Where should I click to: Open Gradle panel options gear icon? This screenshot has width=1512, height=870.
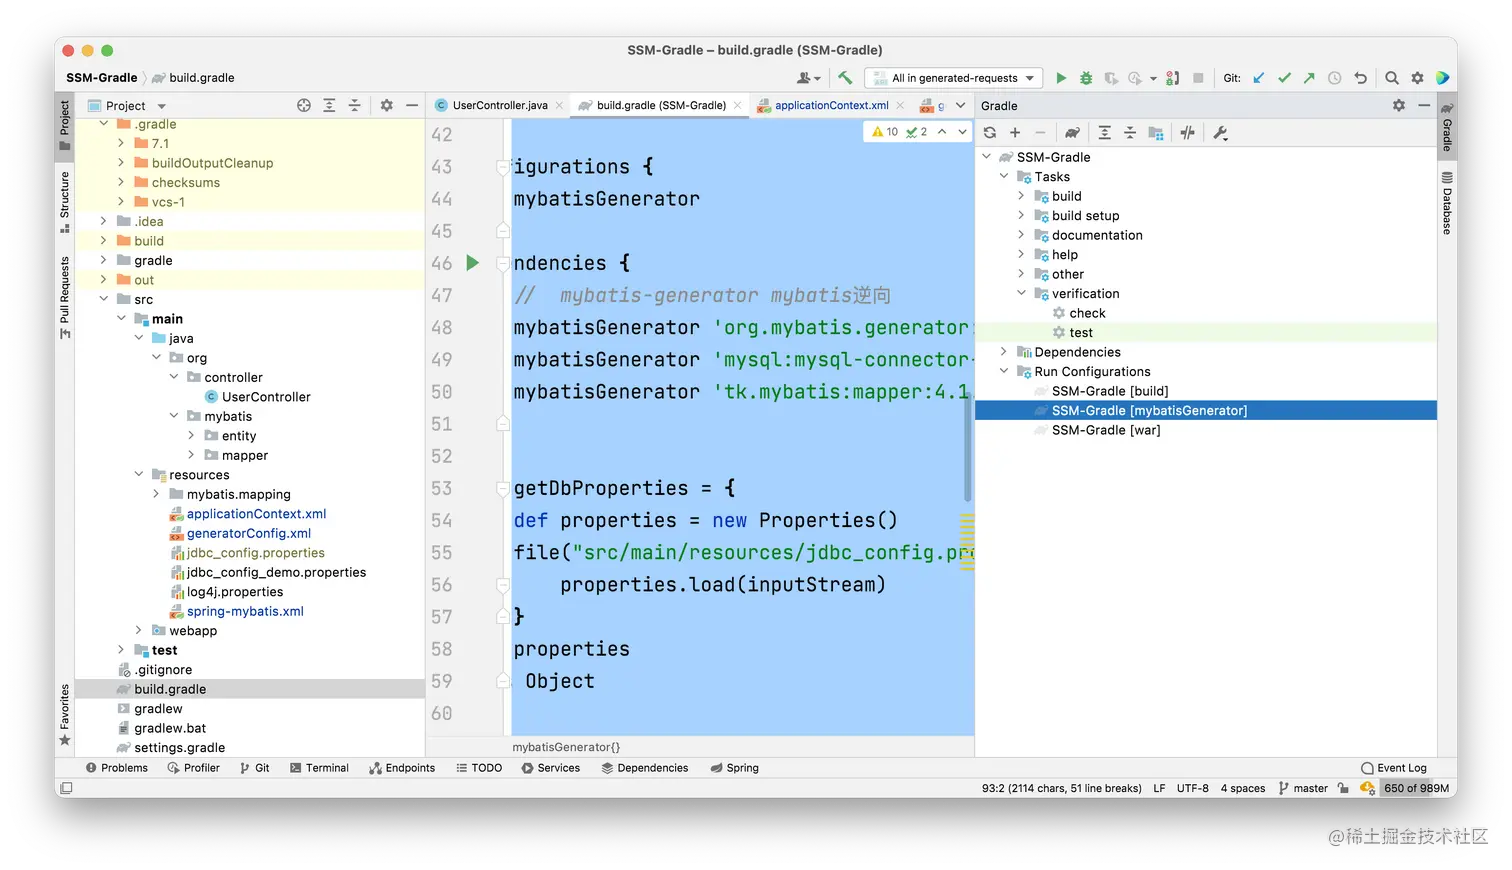coord(1399,106)
